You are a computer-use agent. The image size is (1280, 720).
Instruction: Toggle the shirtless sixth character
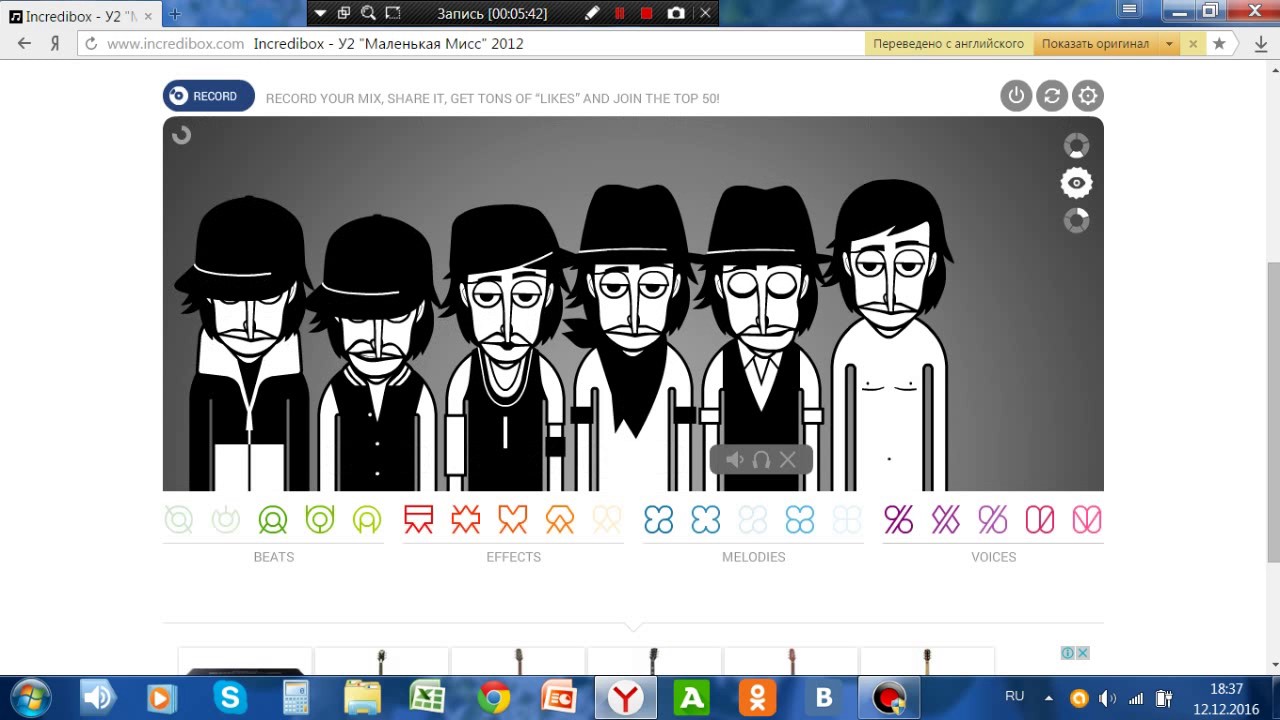890,335
